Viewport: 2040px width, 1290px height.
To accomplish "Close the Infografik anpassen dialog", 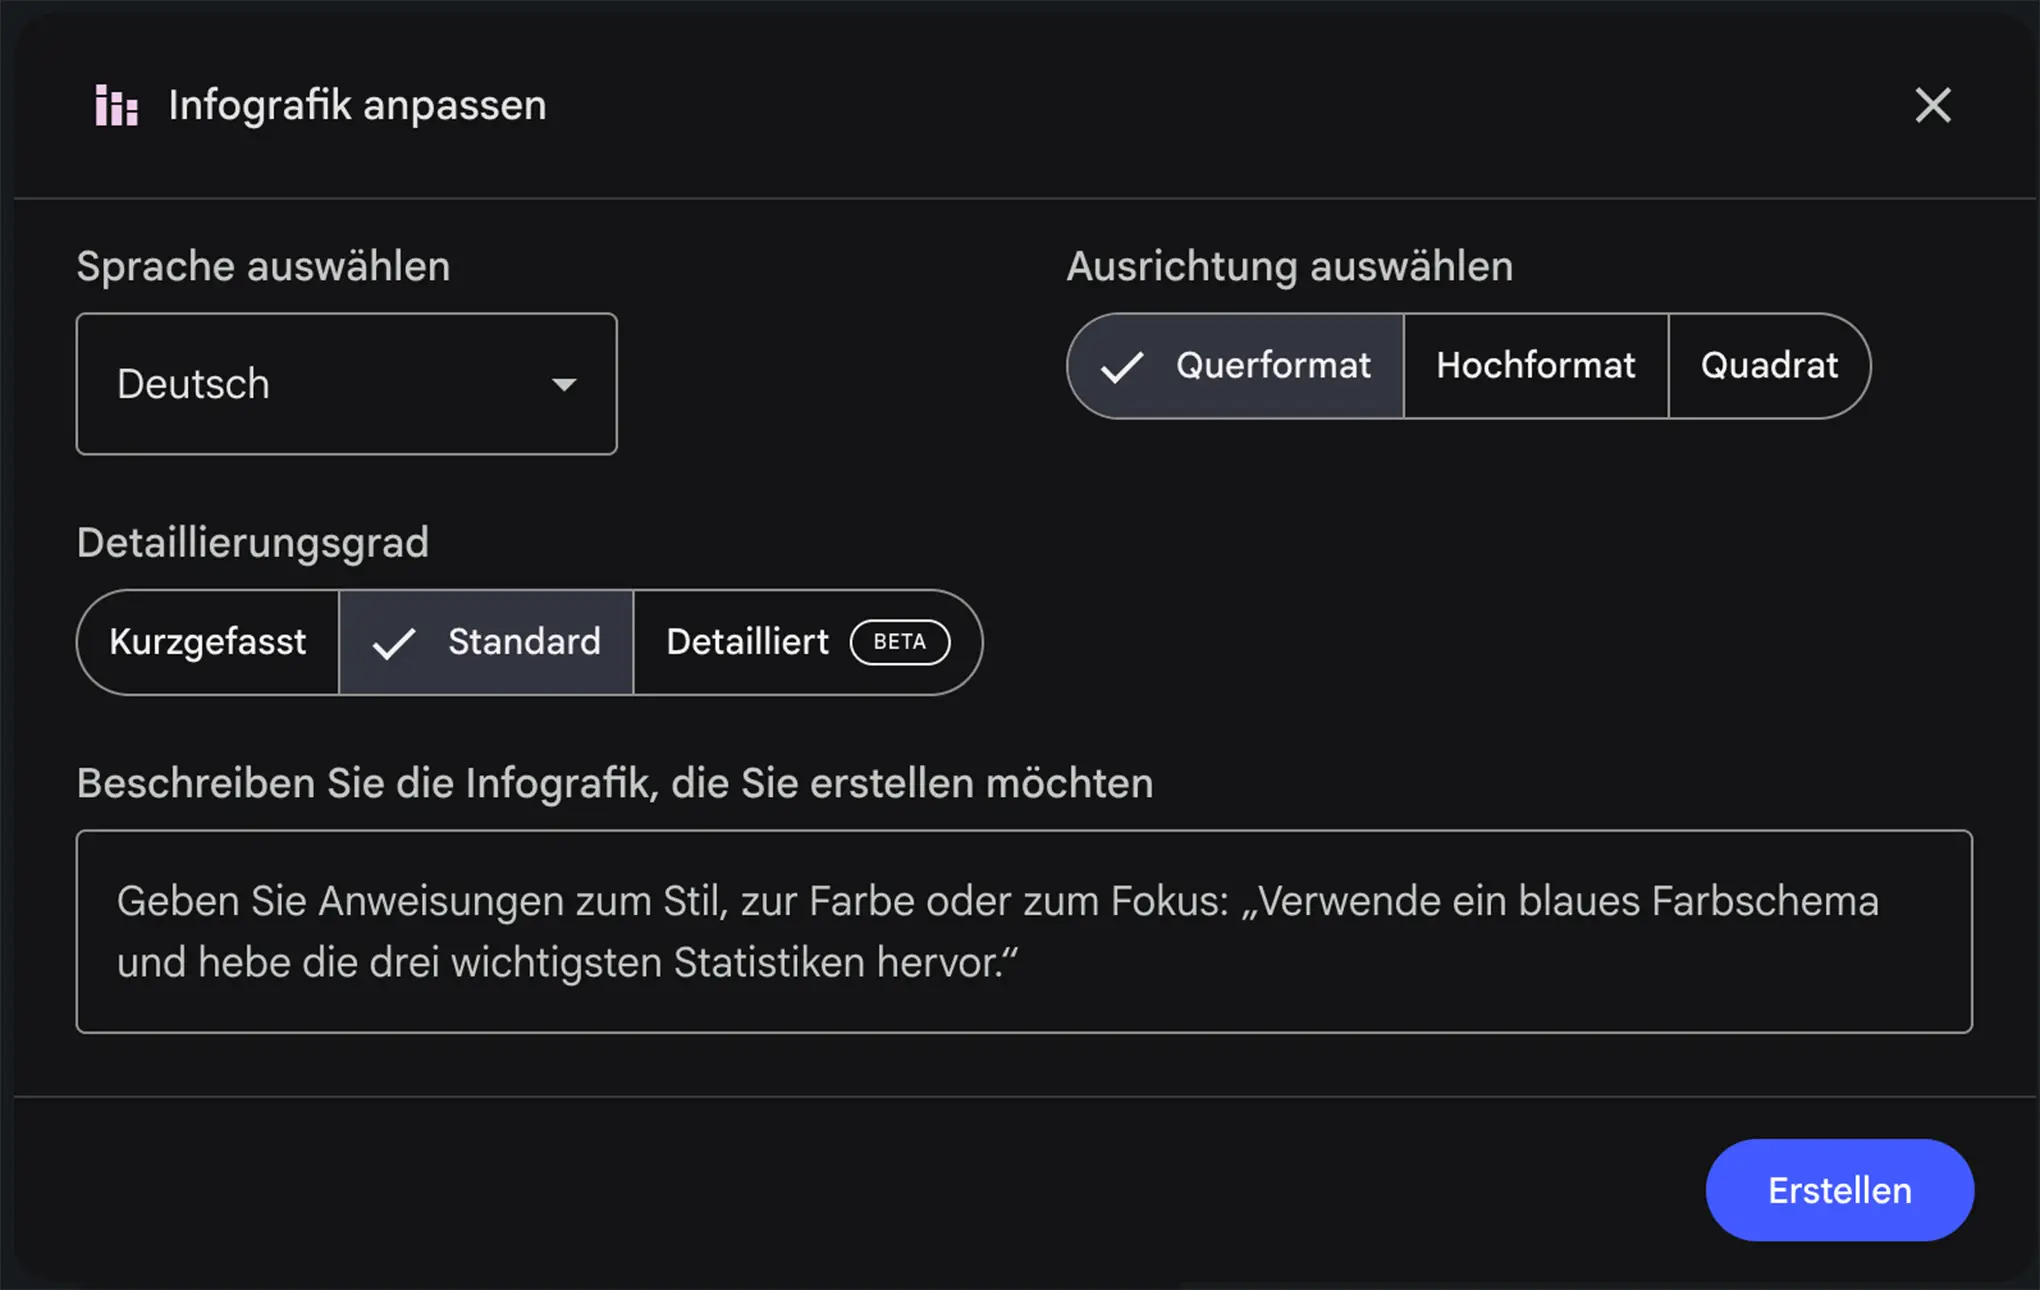I will [x=1932, y=105].
